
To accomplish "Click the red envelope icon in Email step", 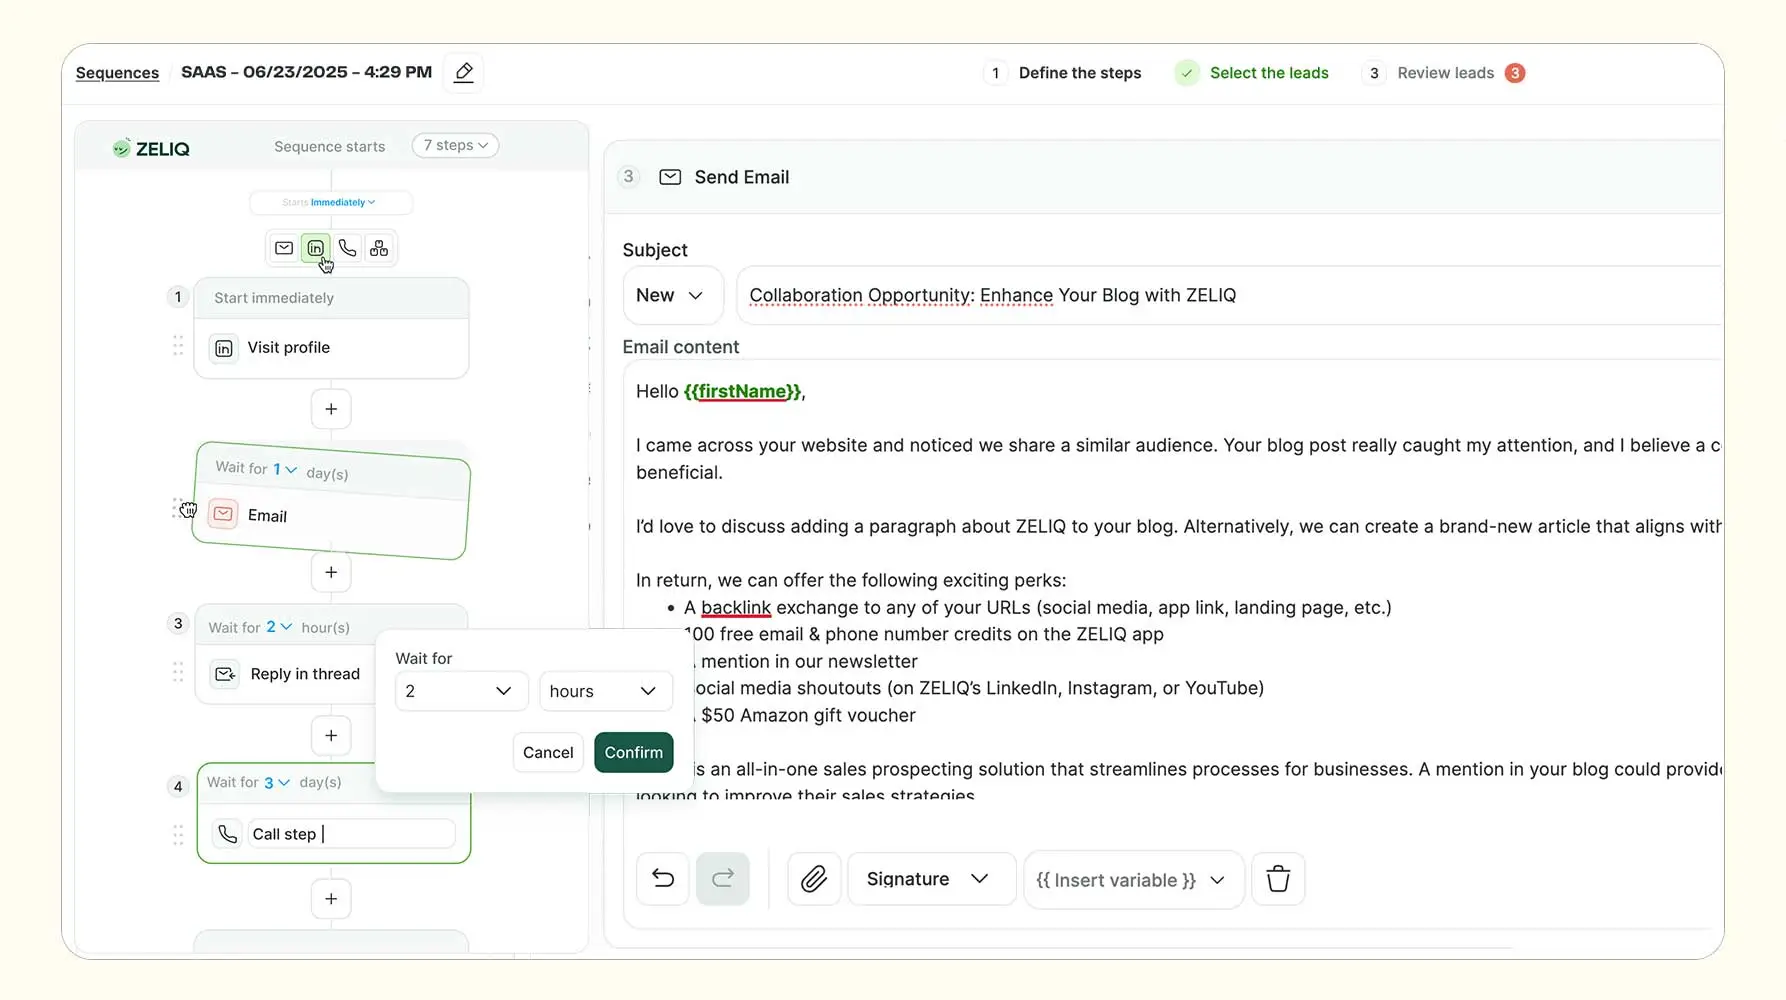I will pos(223,514).
